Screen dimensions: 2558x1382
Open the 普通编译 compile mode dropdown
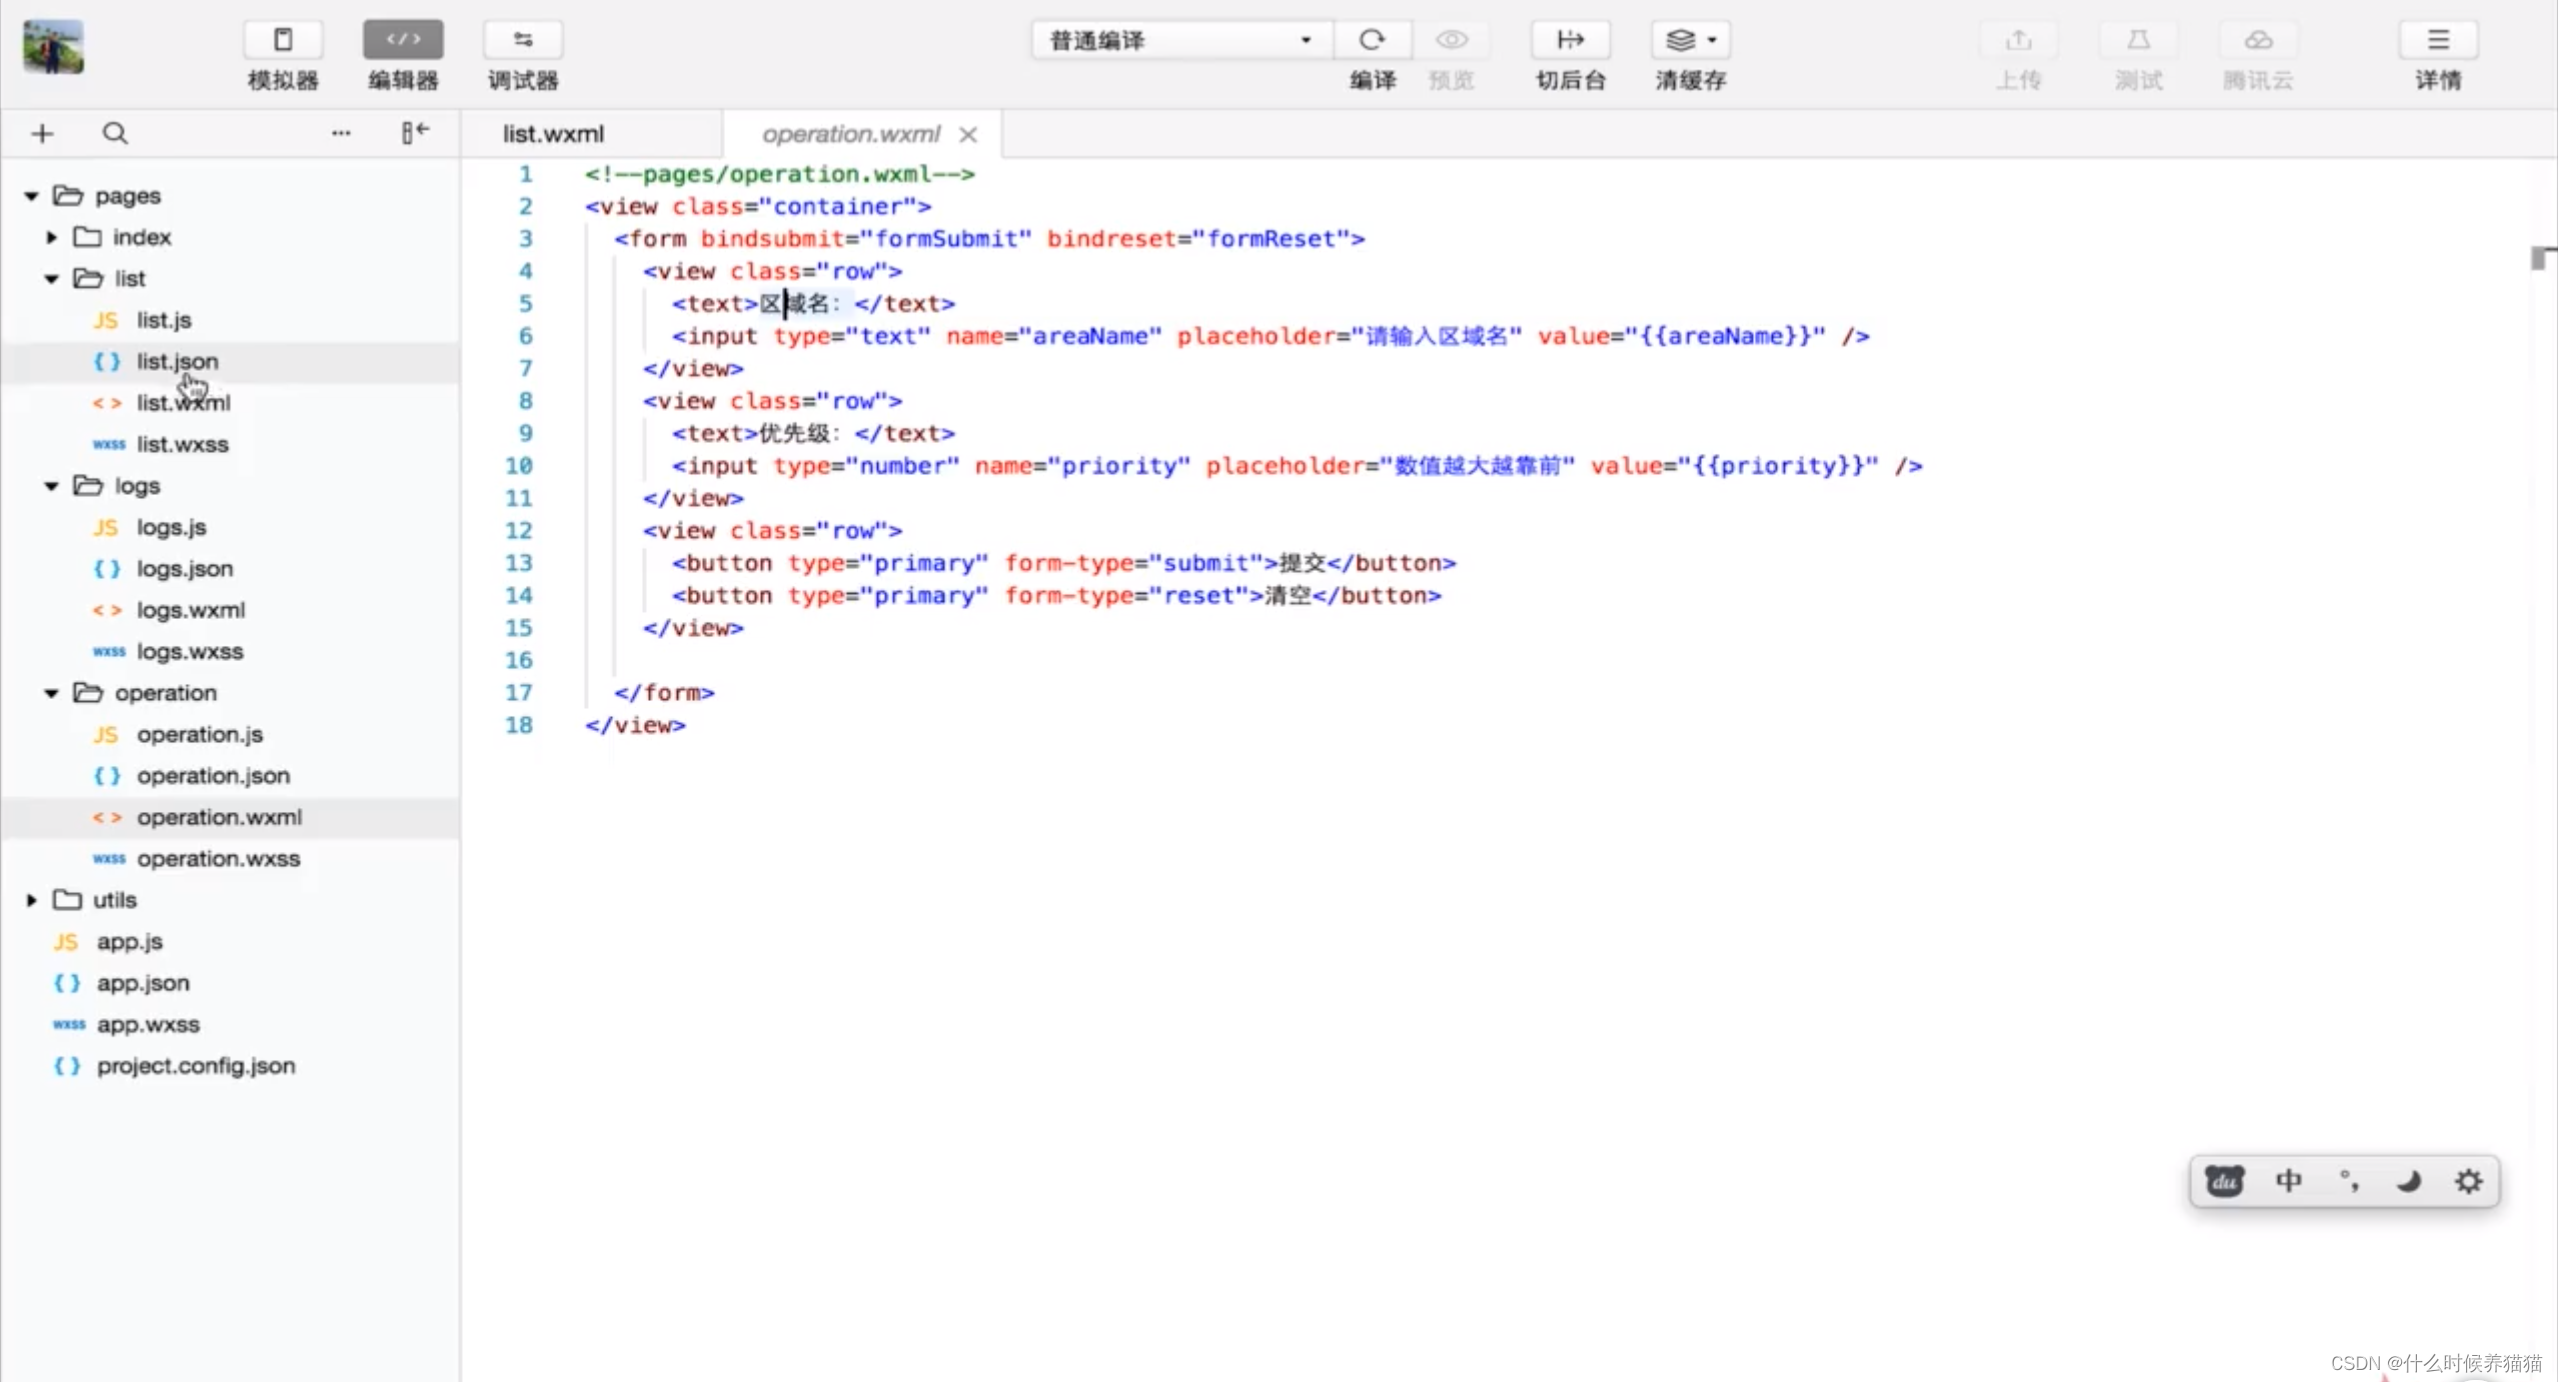1181,40
